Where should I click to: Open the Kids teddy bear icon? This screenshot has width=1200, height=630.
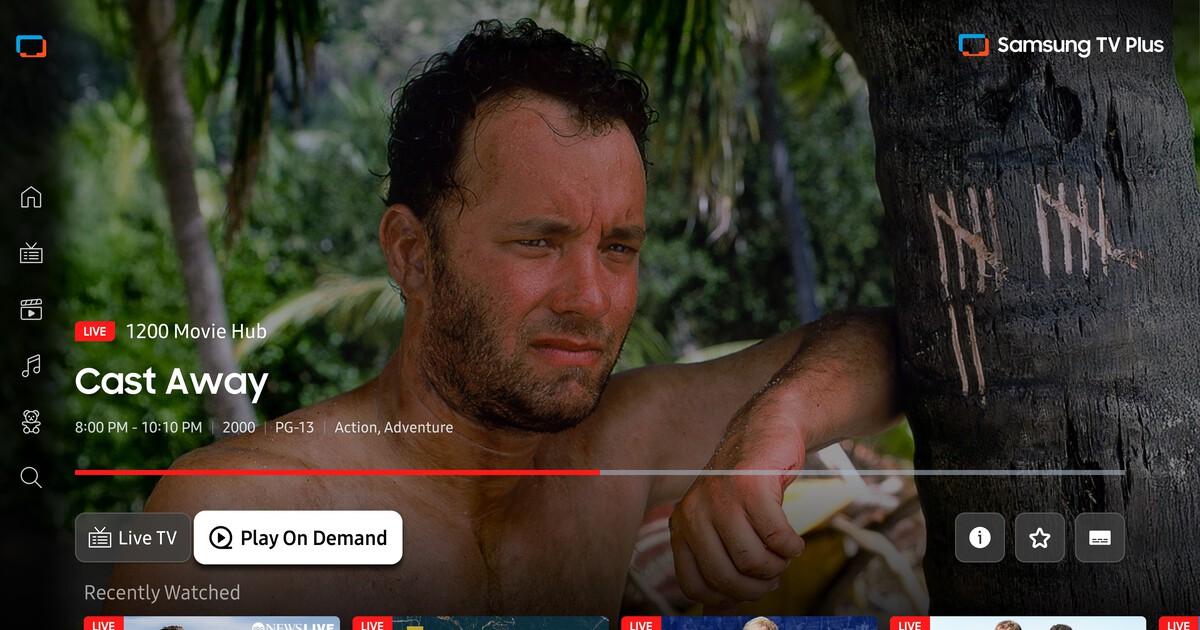pyautogui.click(x=31, y=422)
